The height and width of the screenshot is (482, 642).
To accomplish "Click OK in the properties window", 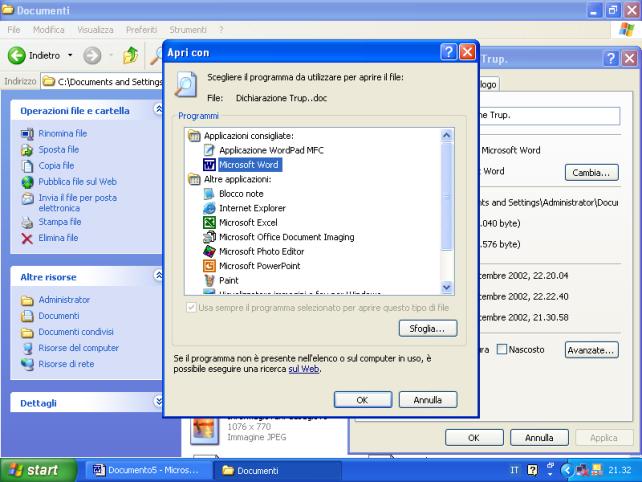I will tap(474, 438).
